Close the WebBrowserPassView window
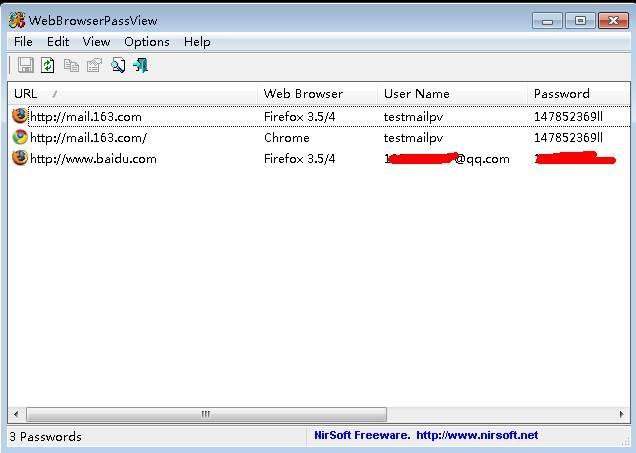The height and width of the screenshot is (453, 636). click(613, 21)
